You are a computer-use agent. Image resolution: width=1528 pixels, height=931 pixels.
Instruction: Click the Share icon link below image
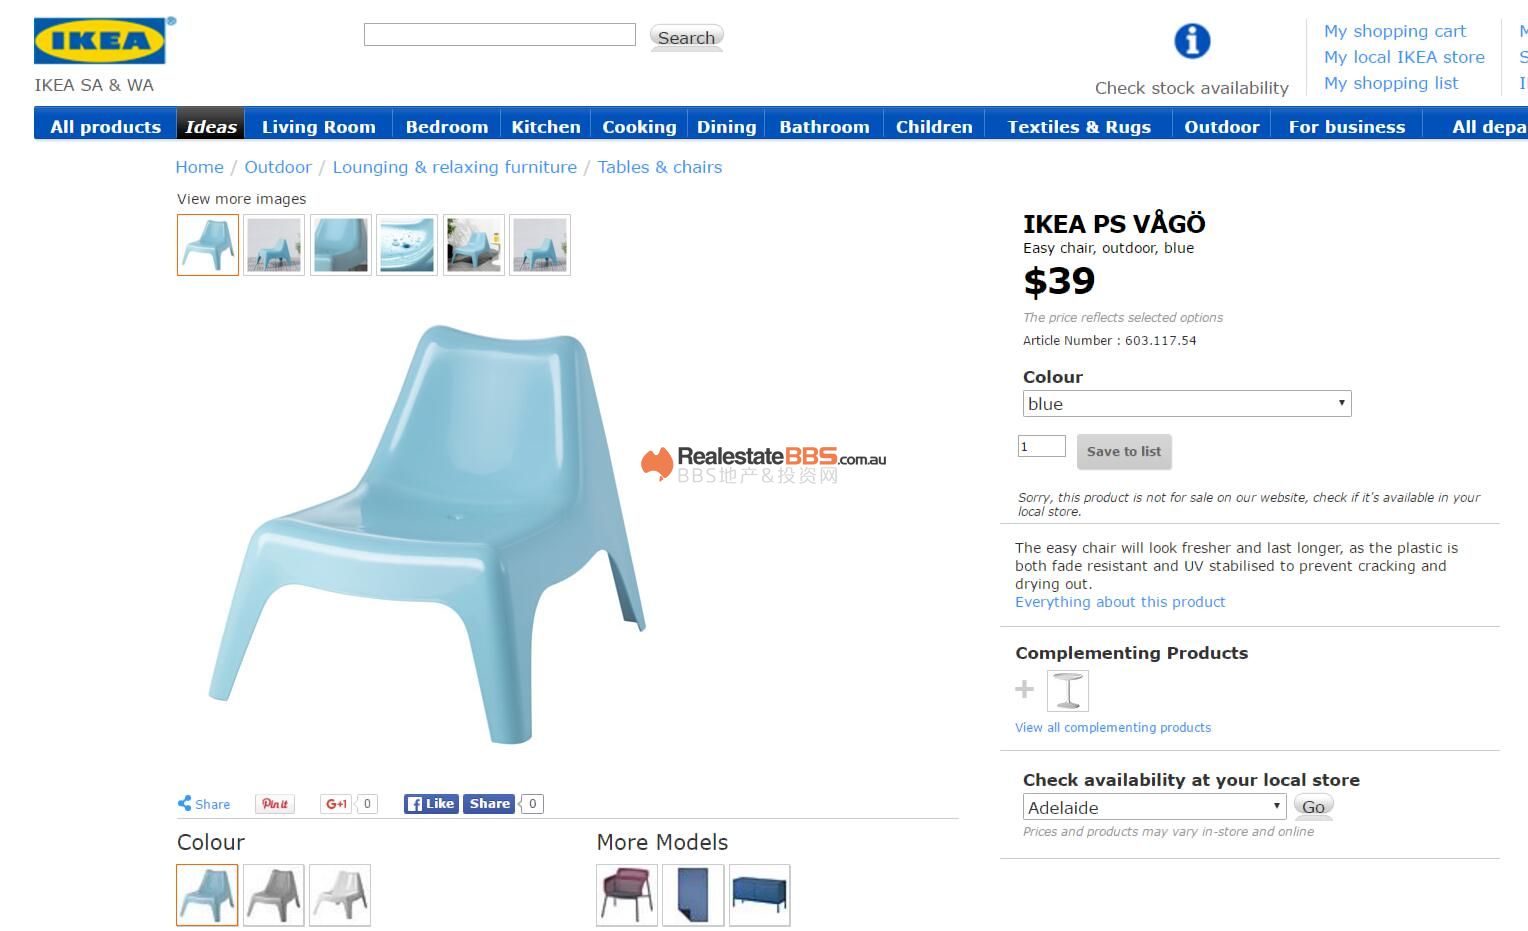pyautogui.click(x=204, y=804)
